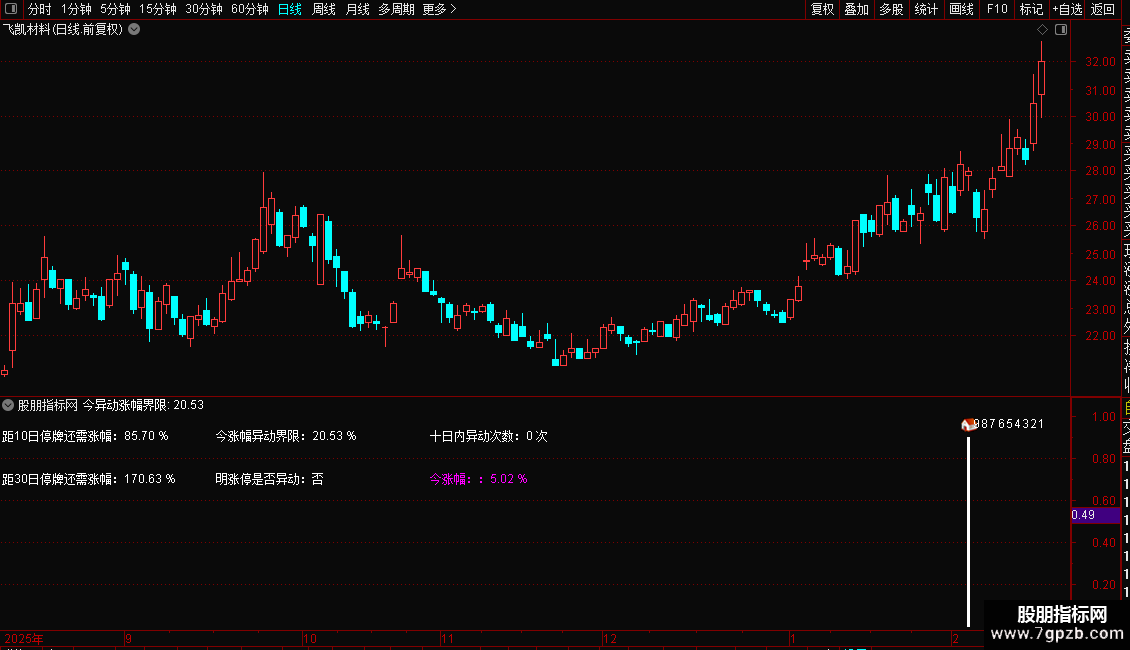Click the 32.00 price axis label

pos(1100,62)
